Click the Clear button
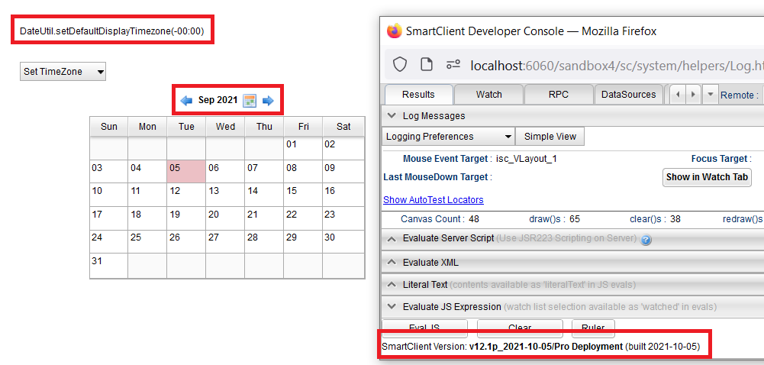Screen dimensions: 764x365 pos(520,327)
